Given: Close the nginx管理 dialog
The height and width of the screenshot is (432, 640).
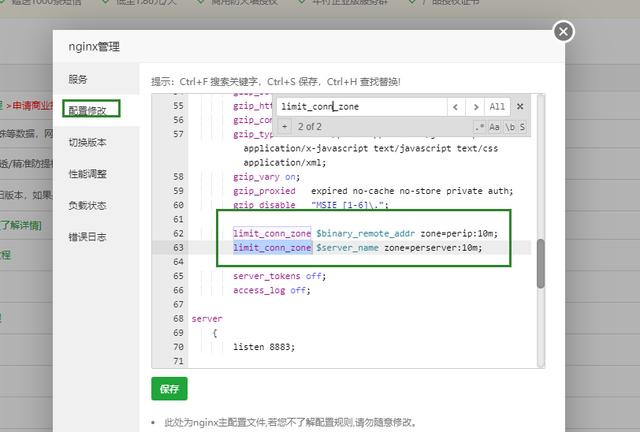Looking at the screenshot, I should point(563,32).
